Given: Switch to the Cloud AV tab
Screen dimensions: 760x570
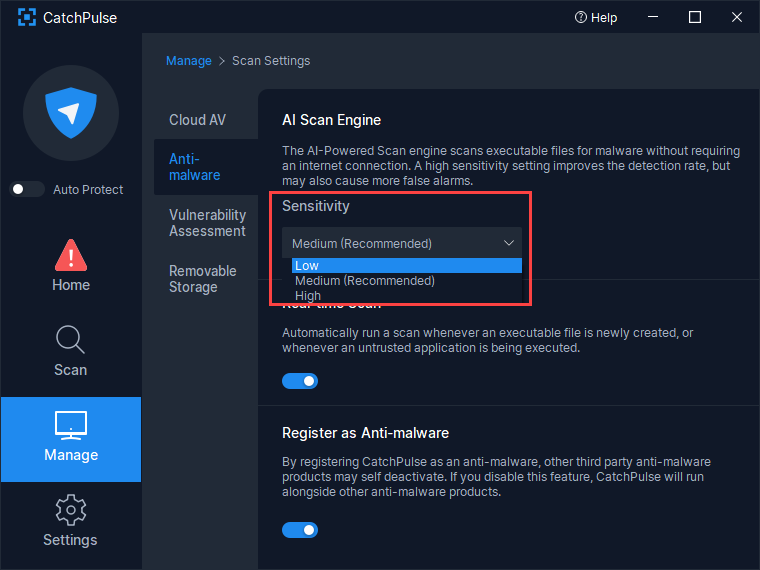Looking at the screenshot, I should (197, 120).
